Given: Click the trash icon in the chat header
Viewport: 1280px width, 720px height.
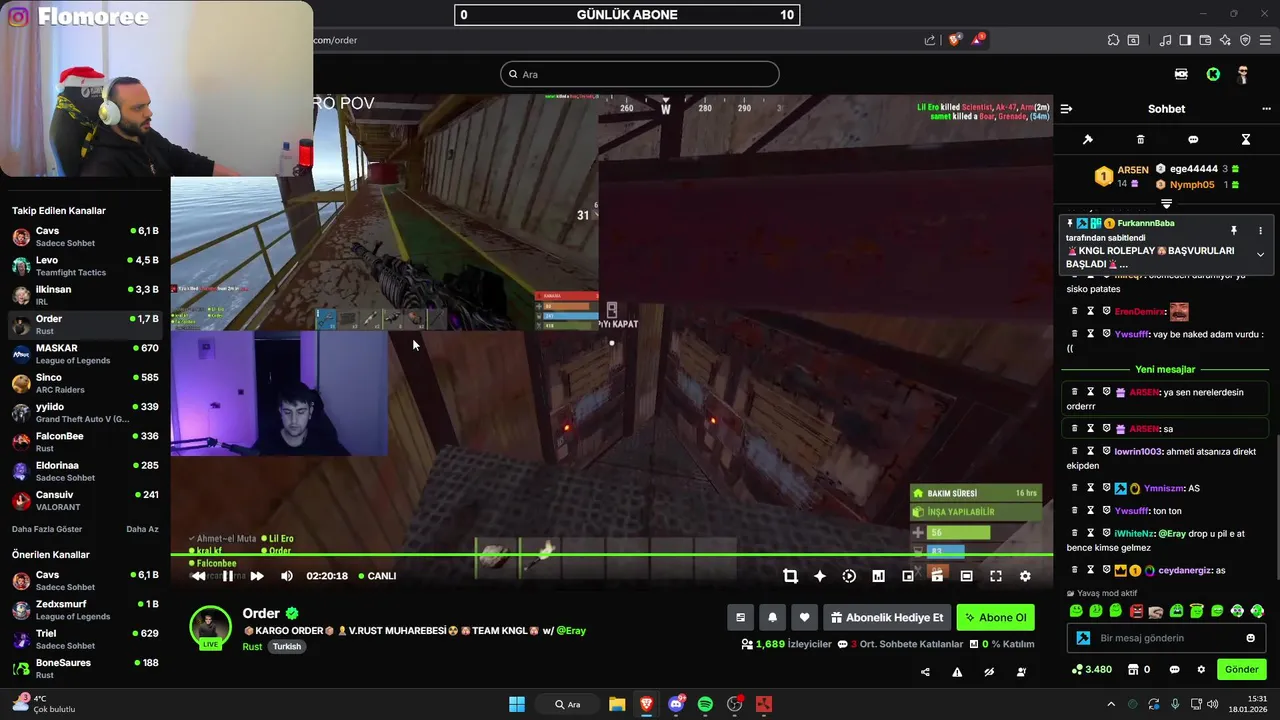Looking at the screenshot, I should pos(1140,140).
